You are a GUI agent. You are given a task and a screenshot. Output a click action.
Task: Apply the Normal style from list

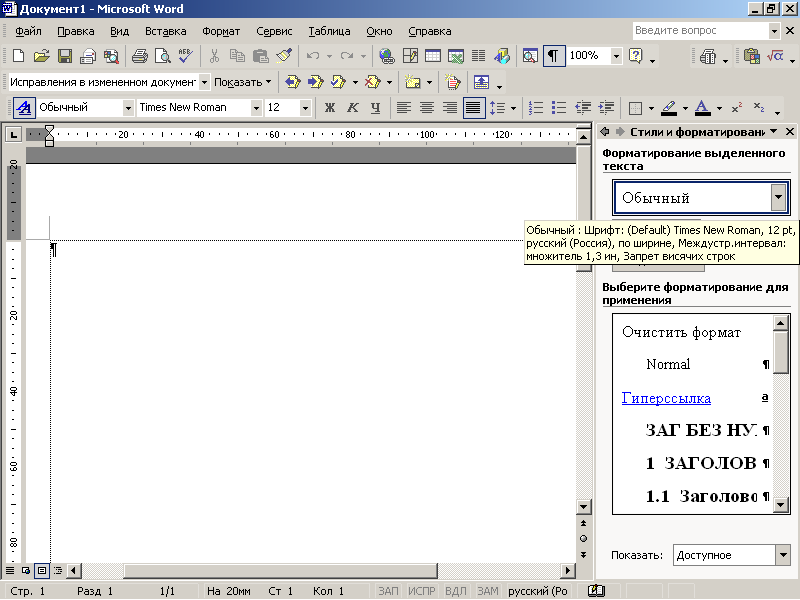coord(693,364)
